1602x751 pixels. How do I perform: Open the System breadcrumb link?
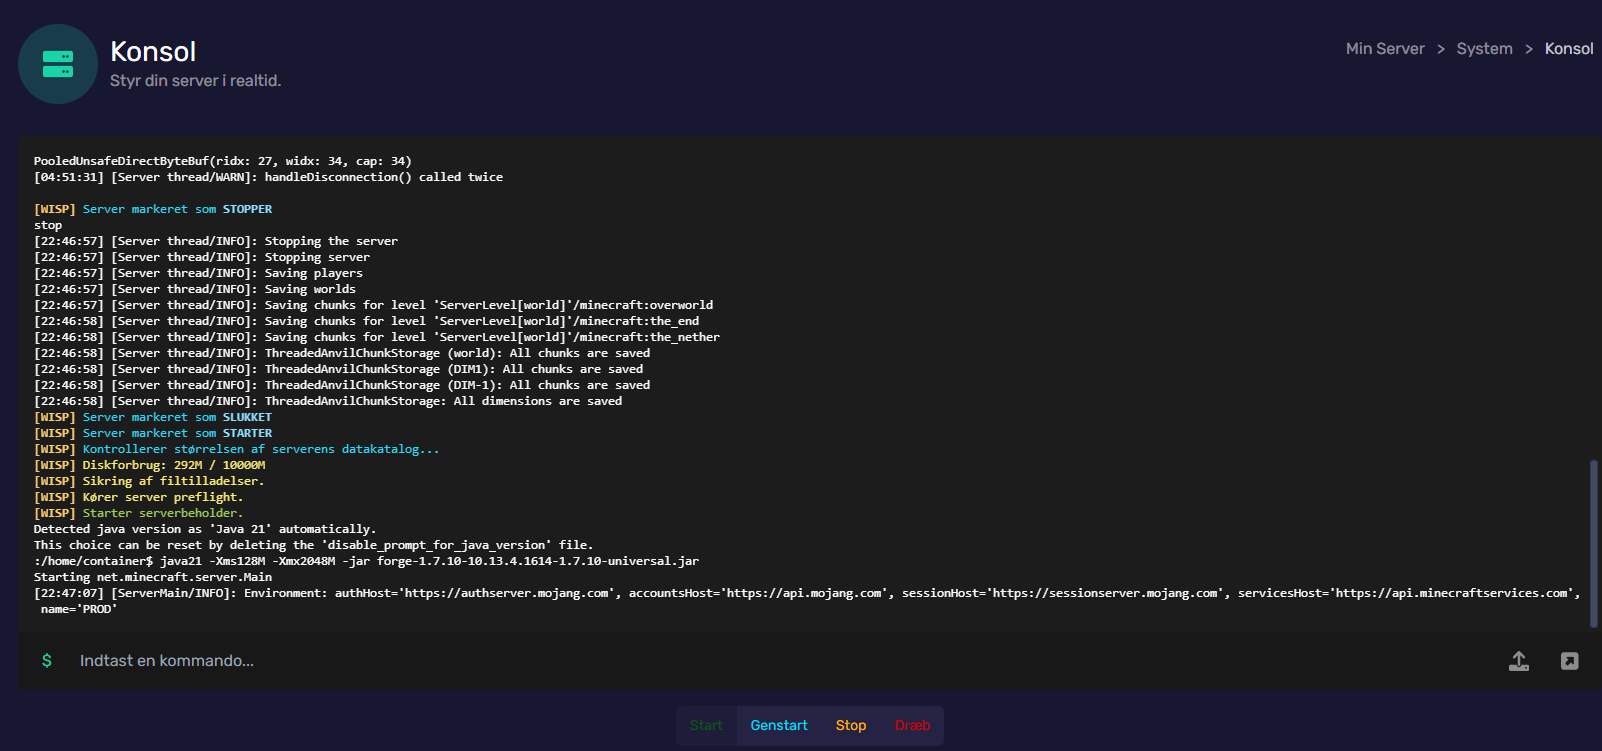[x=1484, y=49]
